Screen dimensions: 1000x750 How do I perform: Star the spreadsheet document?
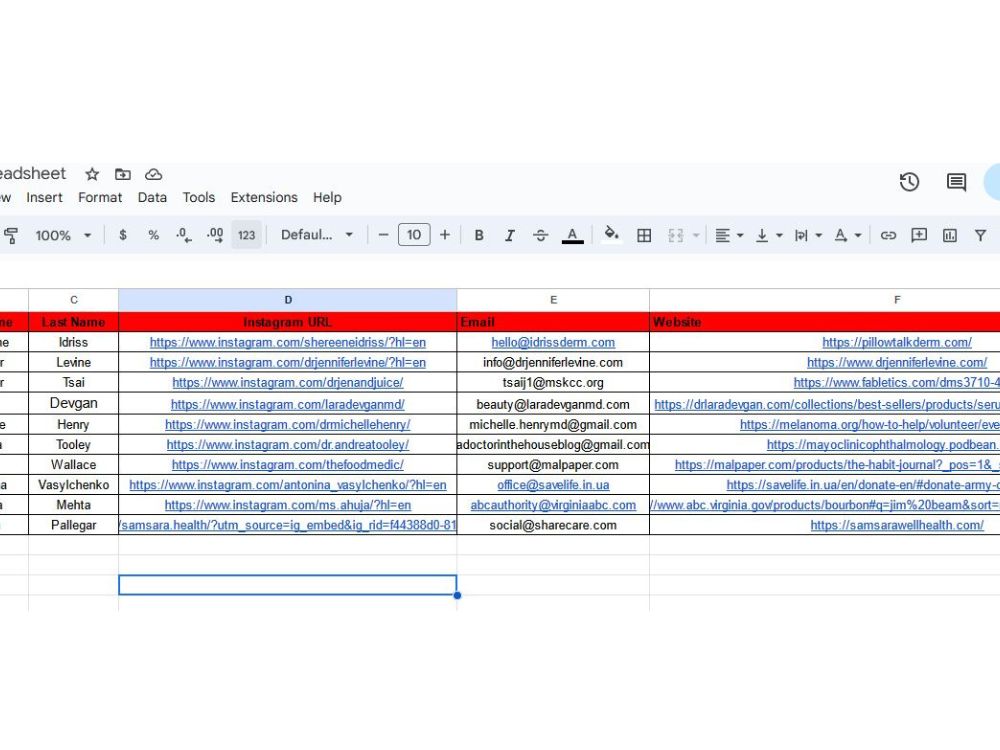pyautogui.click(x=92, y=174)
